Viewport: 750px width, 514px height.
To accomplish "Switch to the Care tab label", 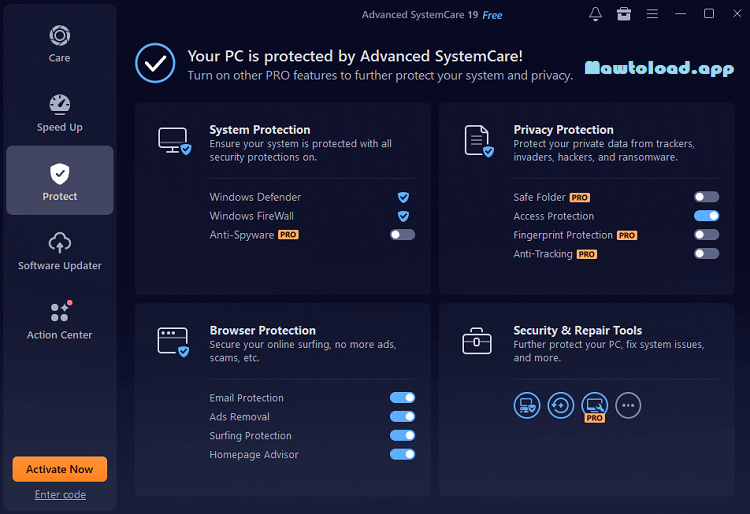I will 59,58.
